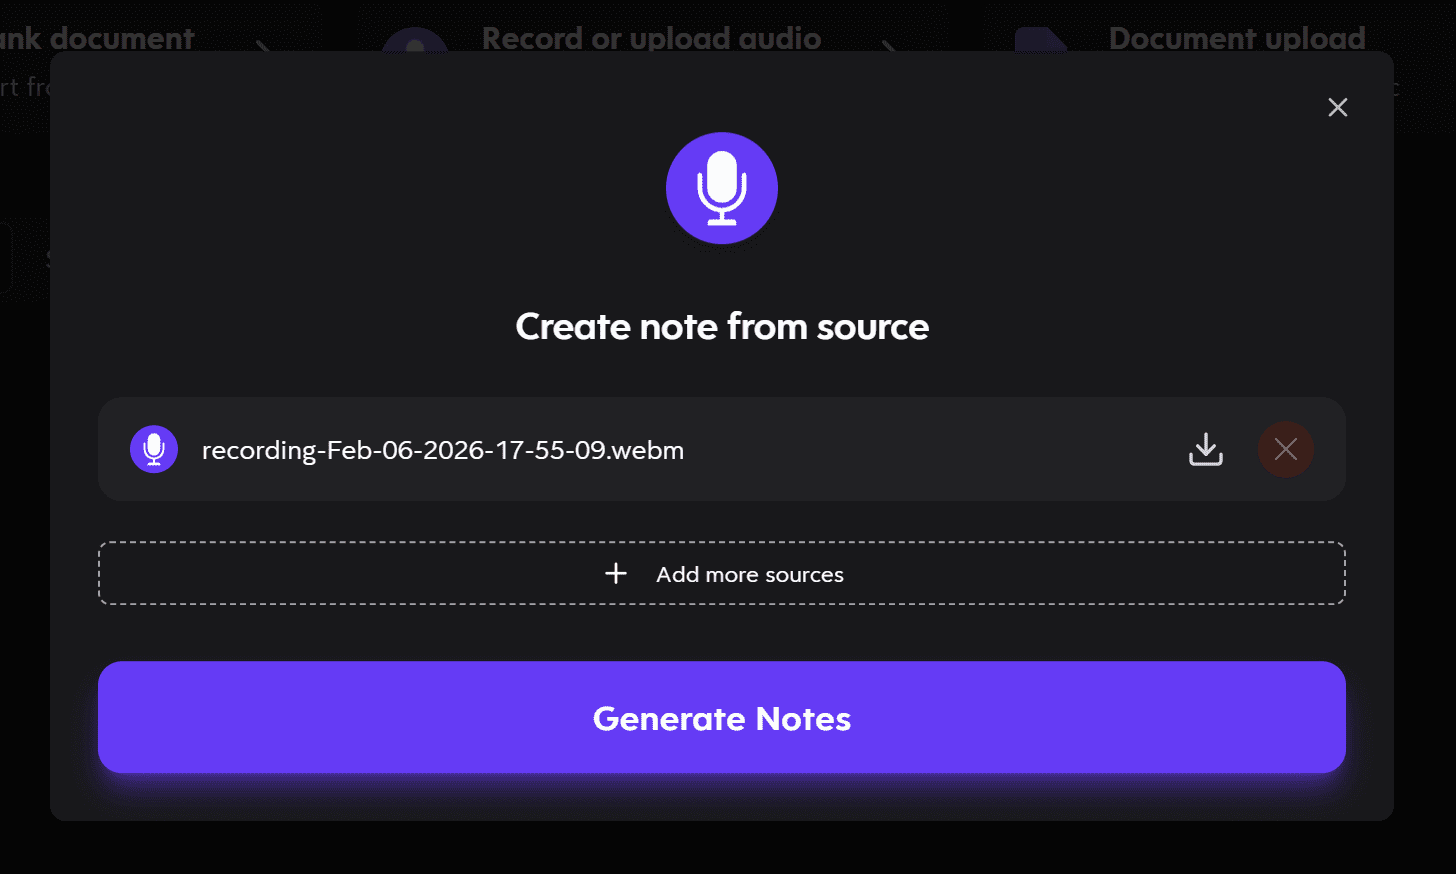Click Add more sources
The image size is (1456, 874).
[722, 573]
